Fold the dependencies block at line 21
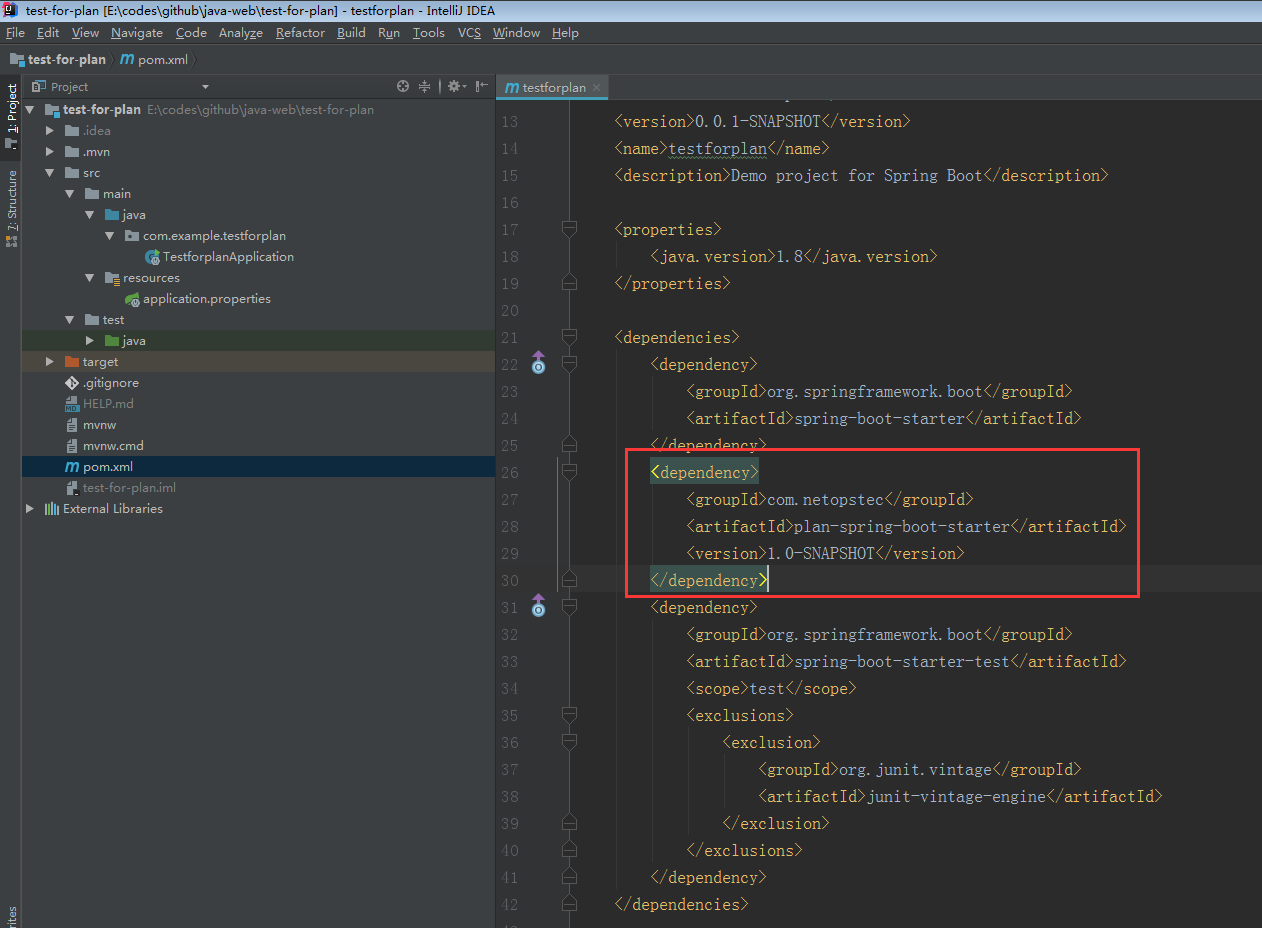This screenshot has height=928, width=1262. [x=570, y=337]
